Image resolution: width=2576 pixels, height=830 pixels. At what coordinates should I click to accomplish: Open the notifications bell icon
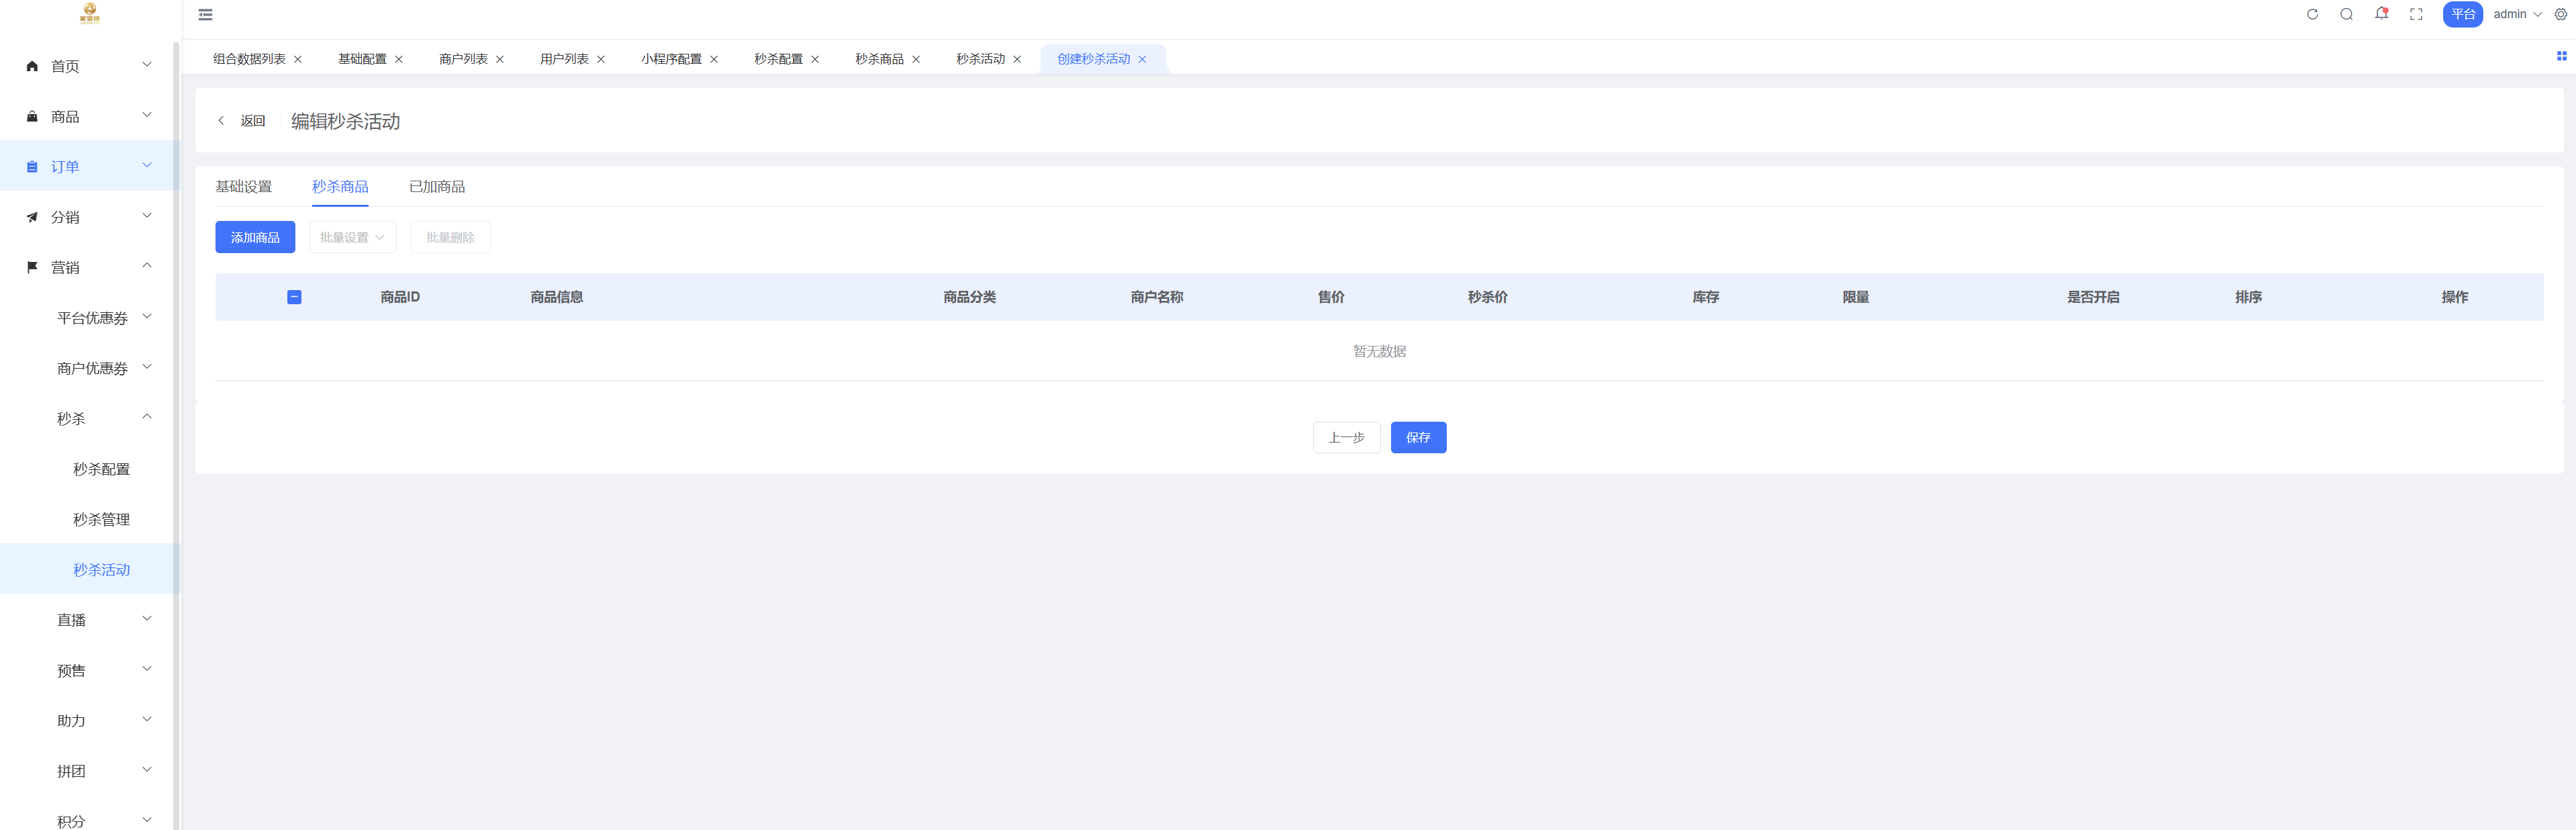pyautogui.click(x=2381, y=14)
